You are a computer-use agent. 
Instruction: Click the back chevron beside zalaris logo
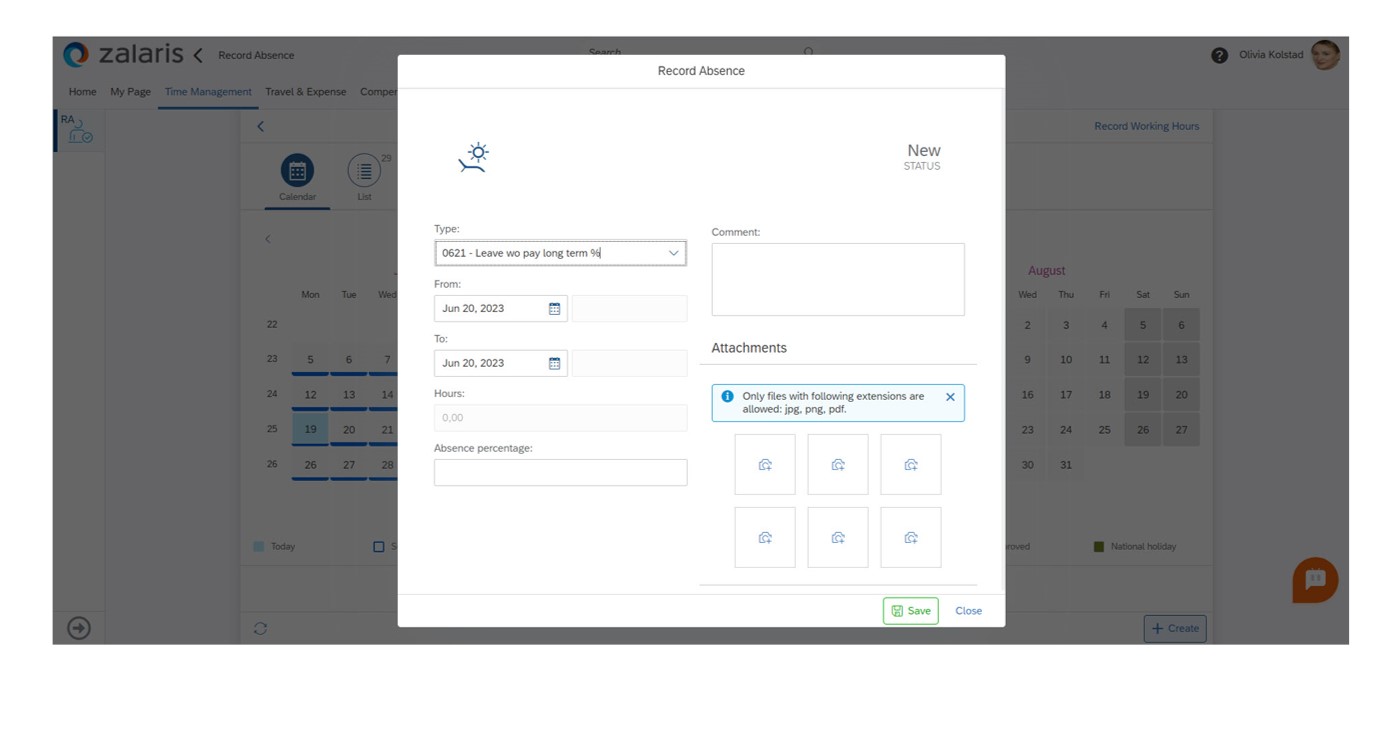point(198,56)
